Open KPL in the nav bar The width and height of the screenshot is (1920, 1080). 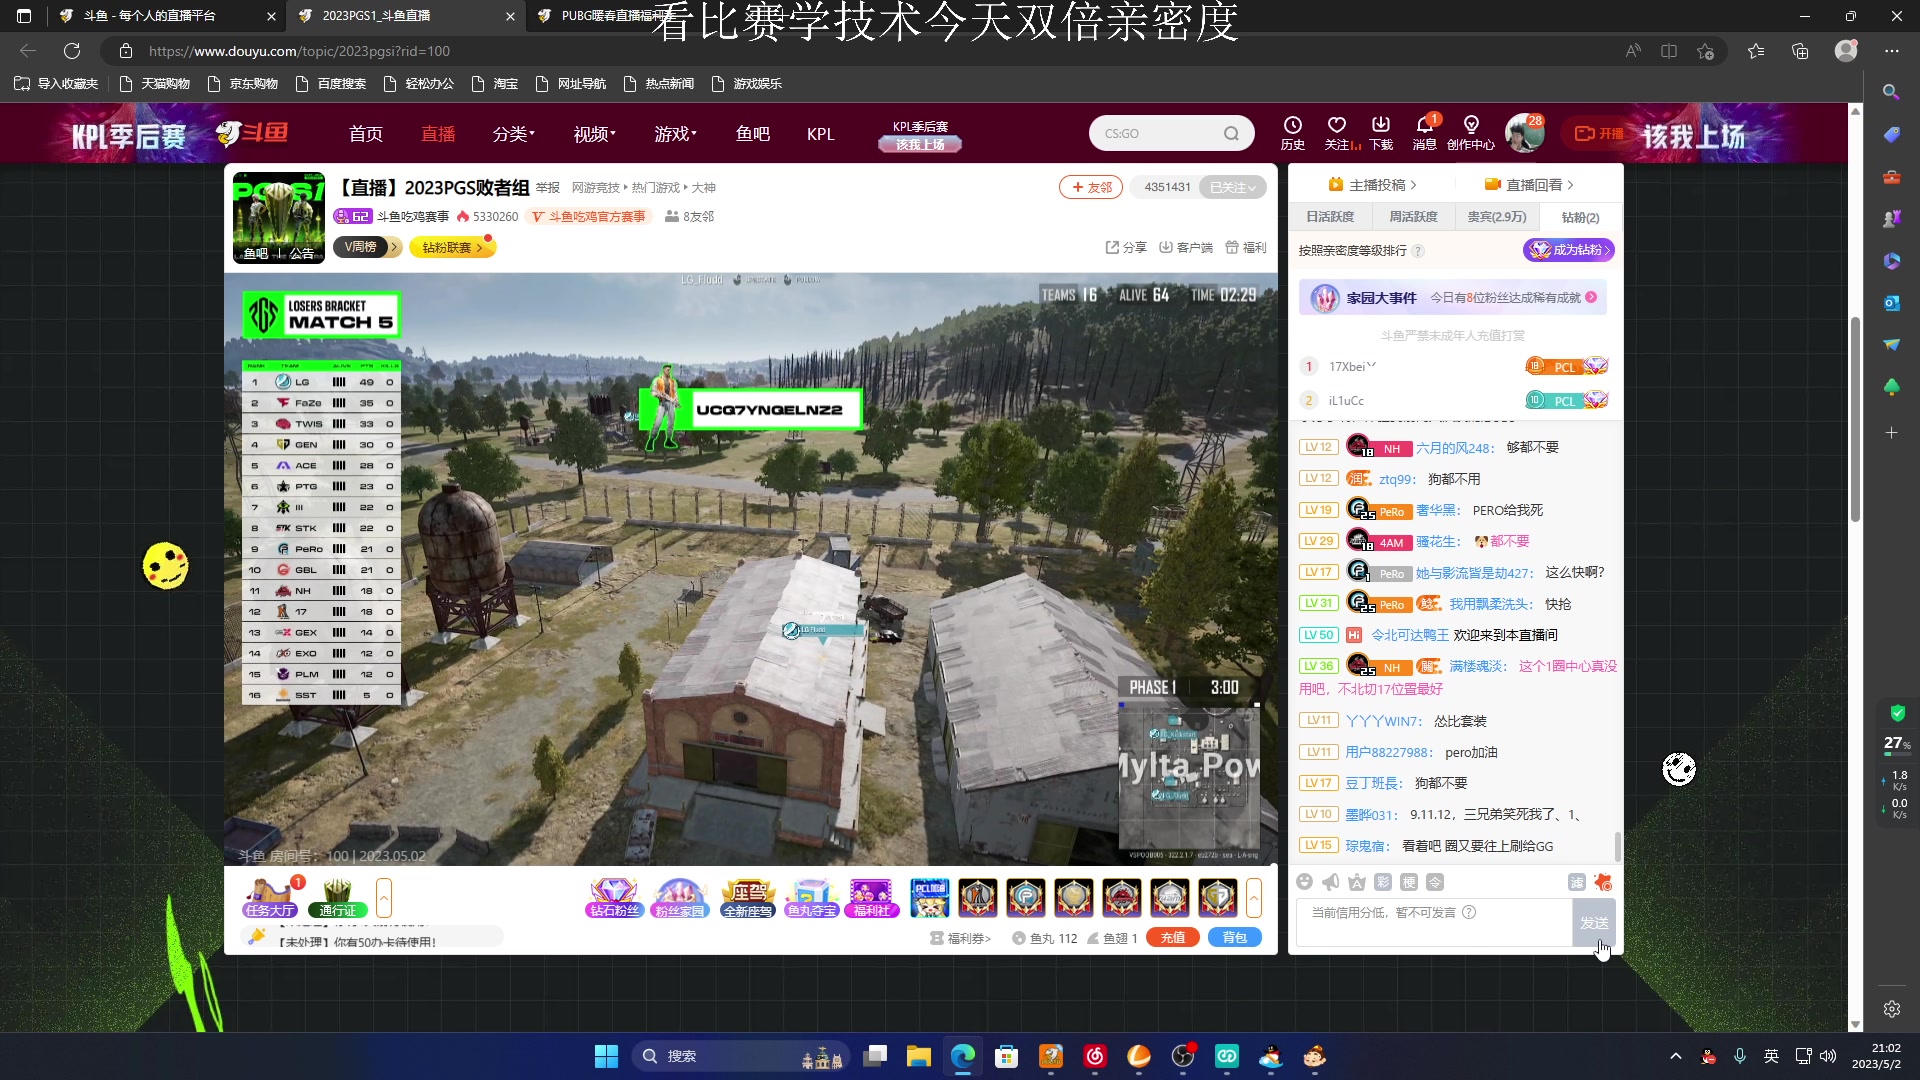coord(820,134)
